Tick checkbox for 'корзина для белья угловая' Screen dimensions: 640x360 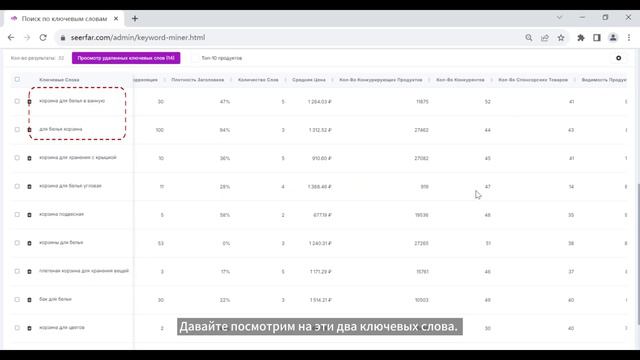pos(17,186)
